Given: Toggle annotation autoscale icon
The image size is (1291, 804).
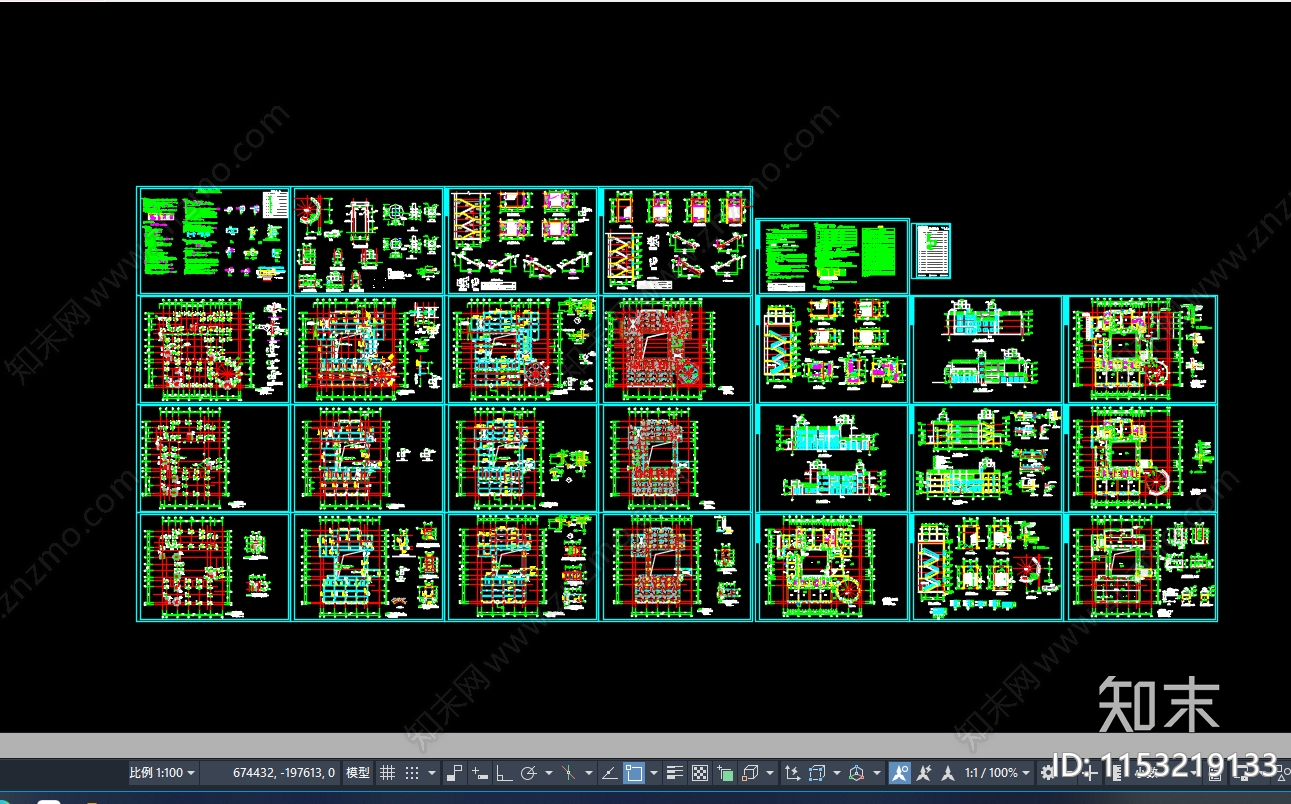Looking at the screenshot, I should point(924,772).
